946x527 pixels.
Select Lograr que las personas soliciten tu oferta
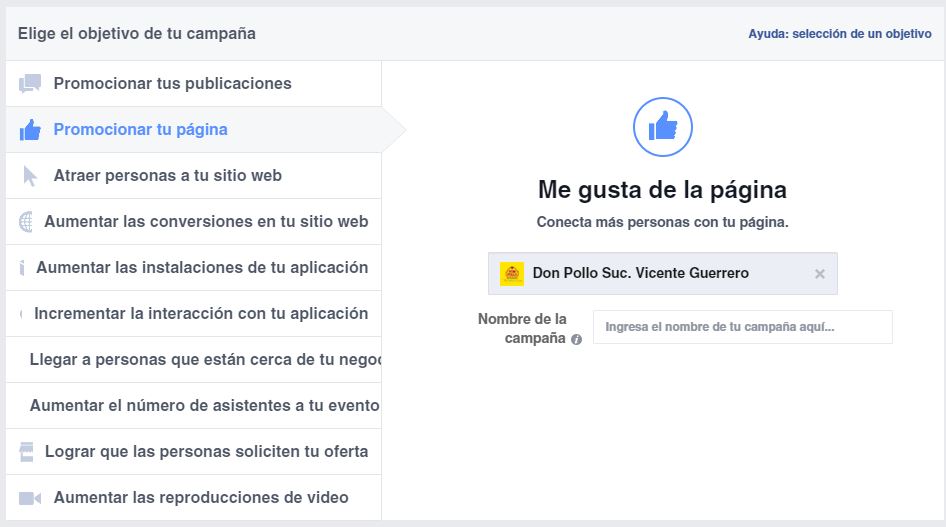tap(194, 452)
